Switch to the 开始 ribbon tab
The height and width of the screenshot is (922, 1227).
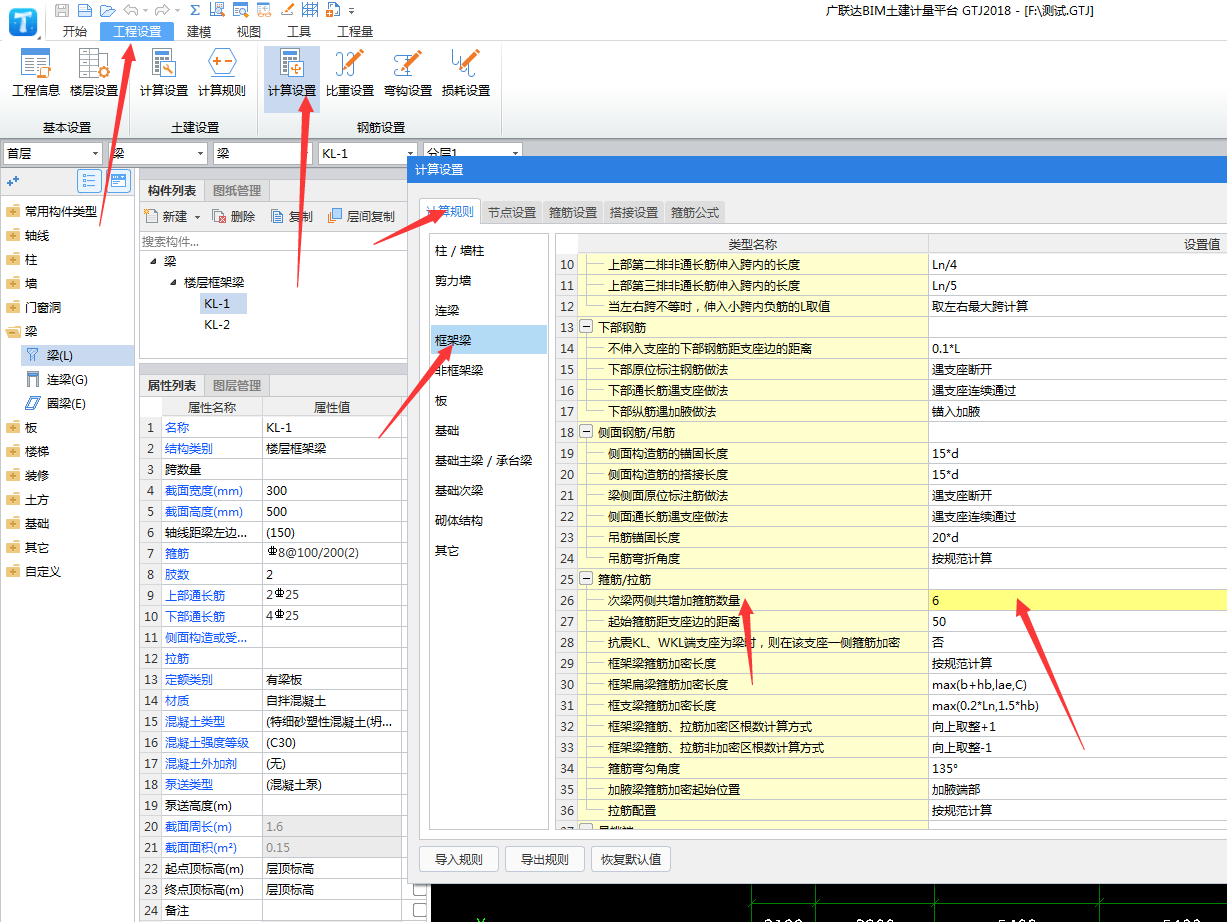click(75, 31)
